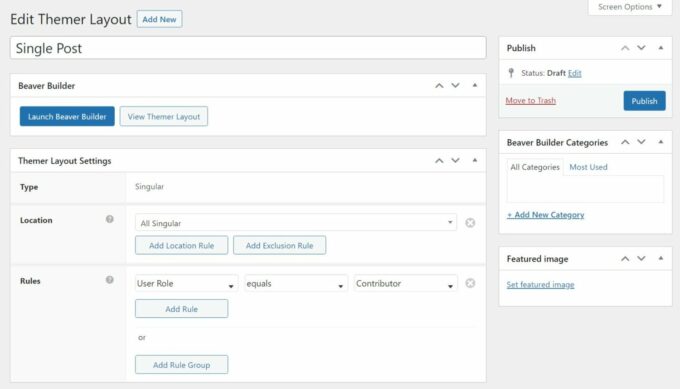This screenshot has width=680, height=389.
Task: Collapse the Beaver Builder panel
Action: click(475, 85)
